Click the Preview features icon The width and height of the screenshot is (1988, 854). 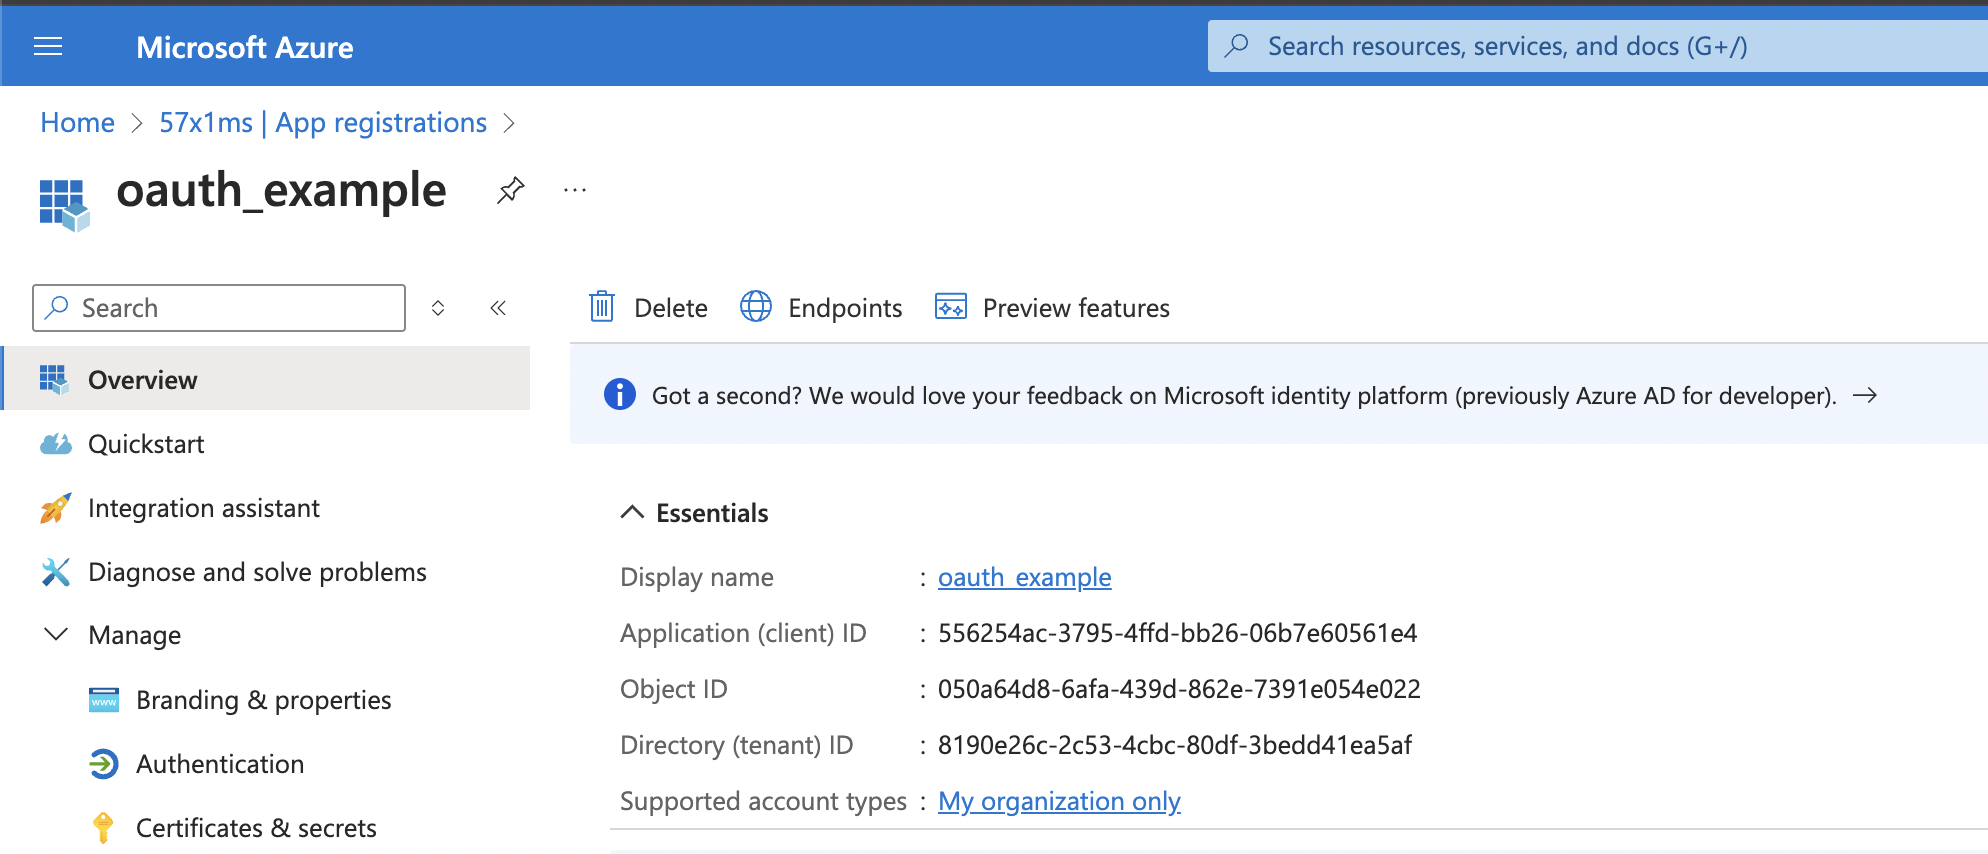pyautogui.click(x=951, y=306)
